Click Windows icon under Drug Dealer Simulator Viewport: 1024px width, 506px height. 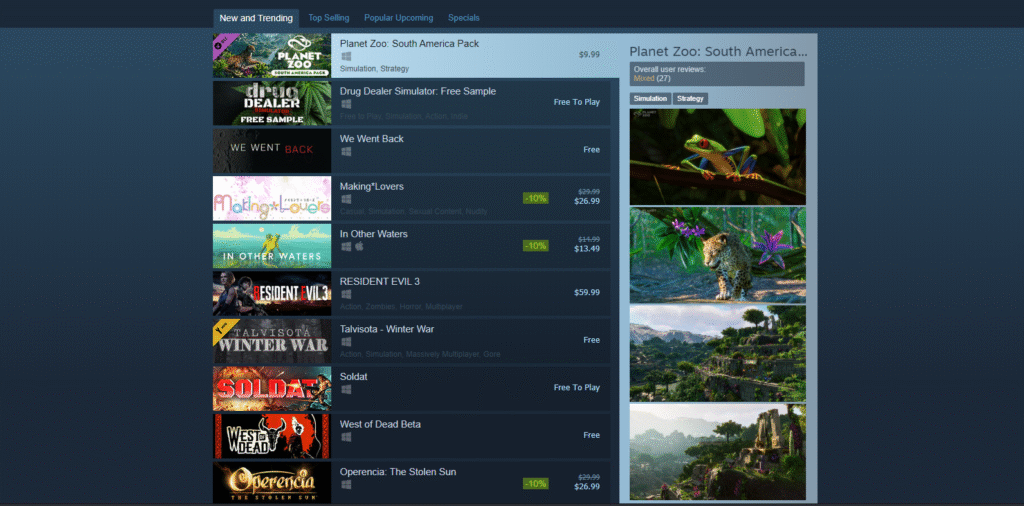pos(346,104)
